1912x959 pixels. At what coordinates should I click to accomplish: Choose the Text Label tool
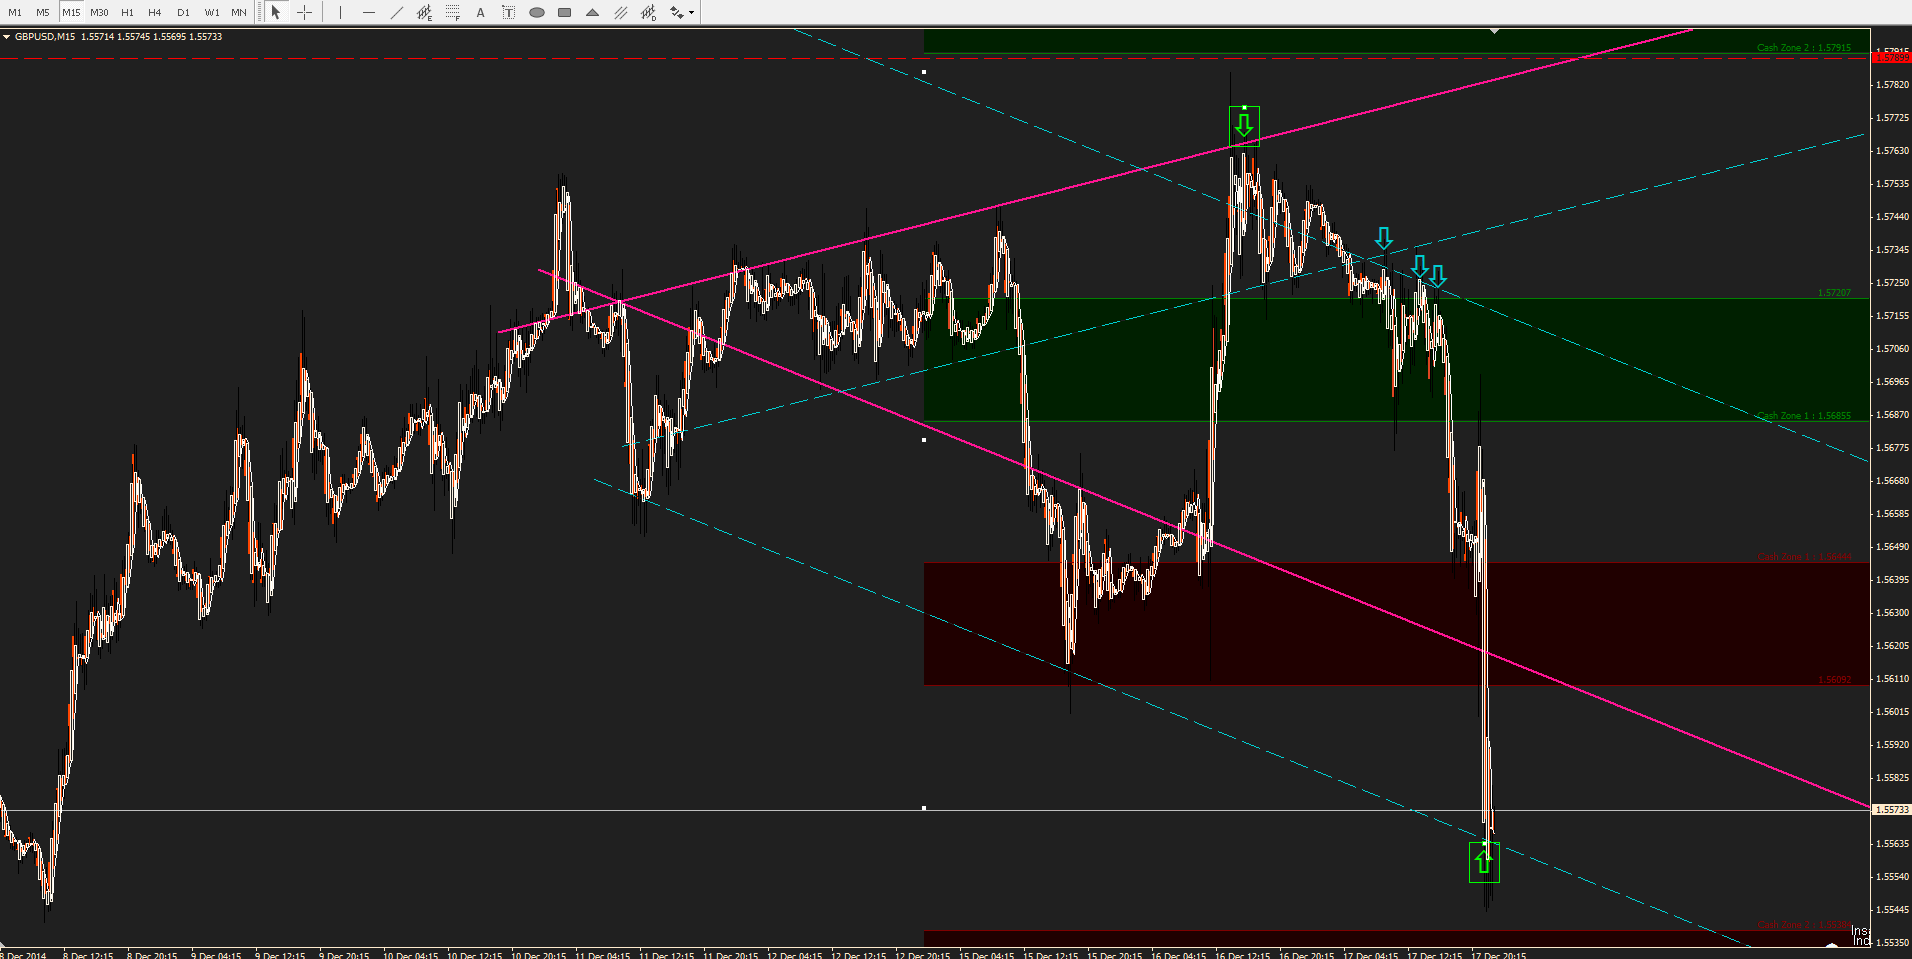pos(508,12)
